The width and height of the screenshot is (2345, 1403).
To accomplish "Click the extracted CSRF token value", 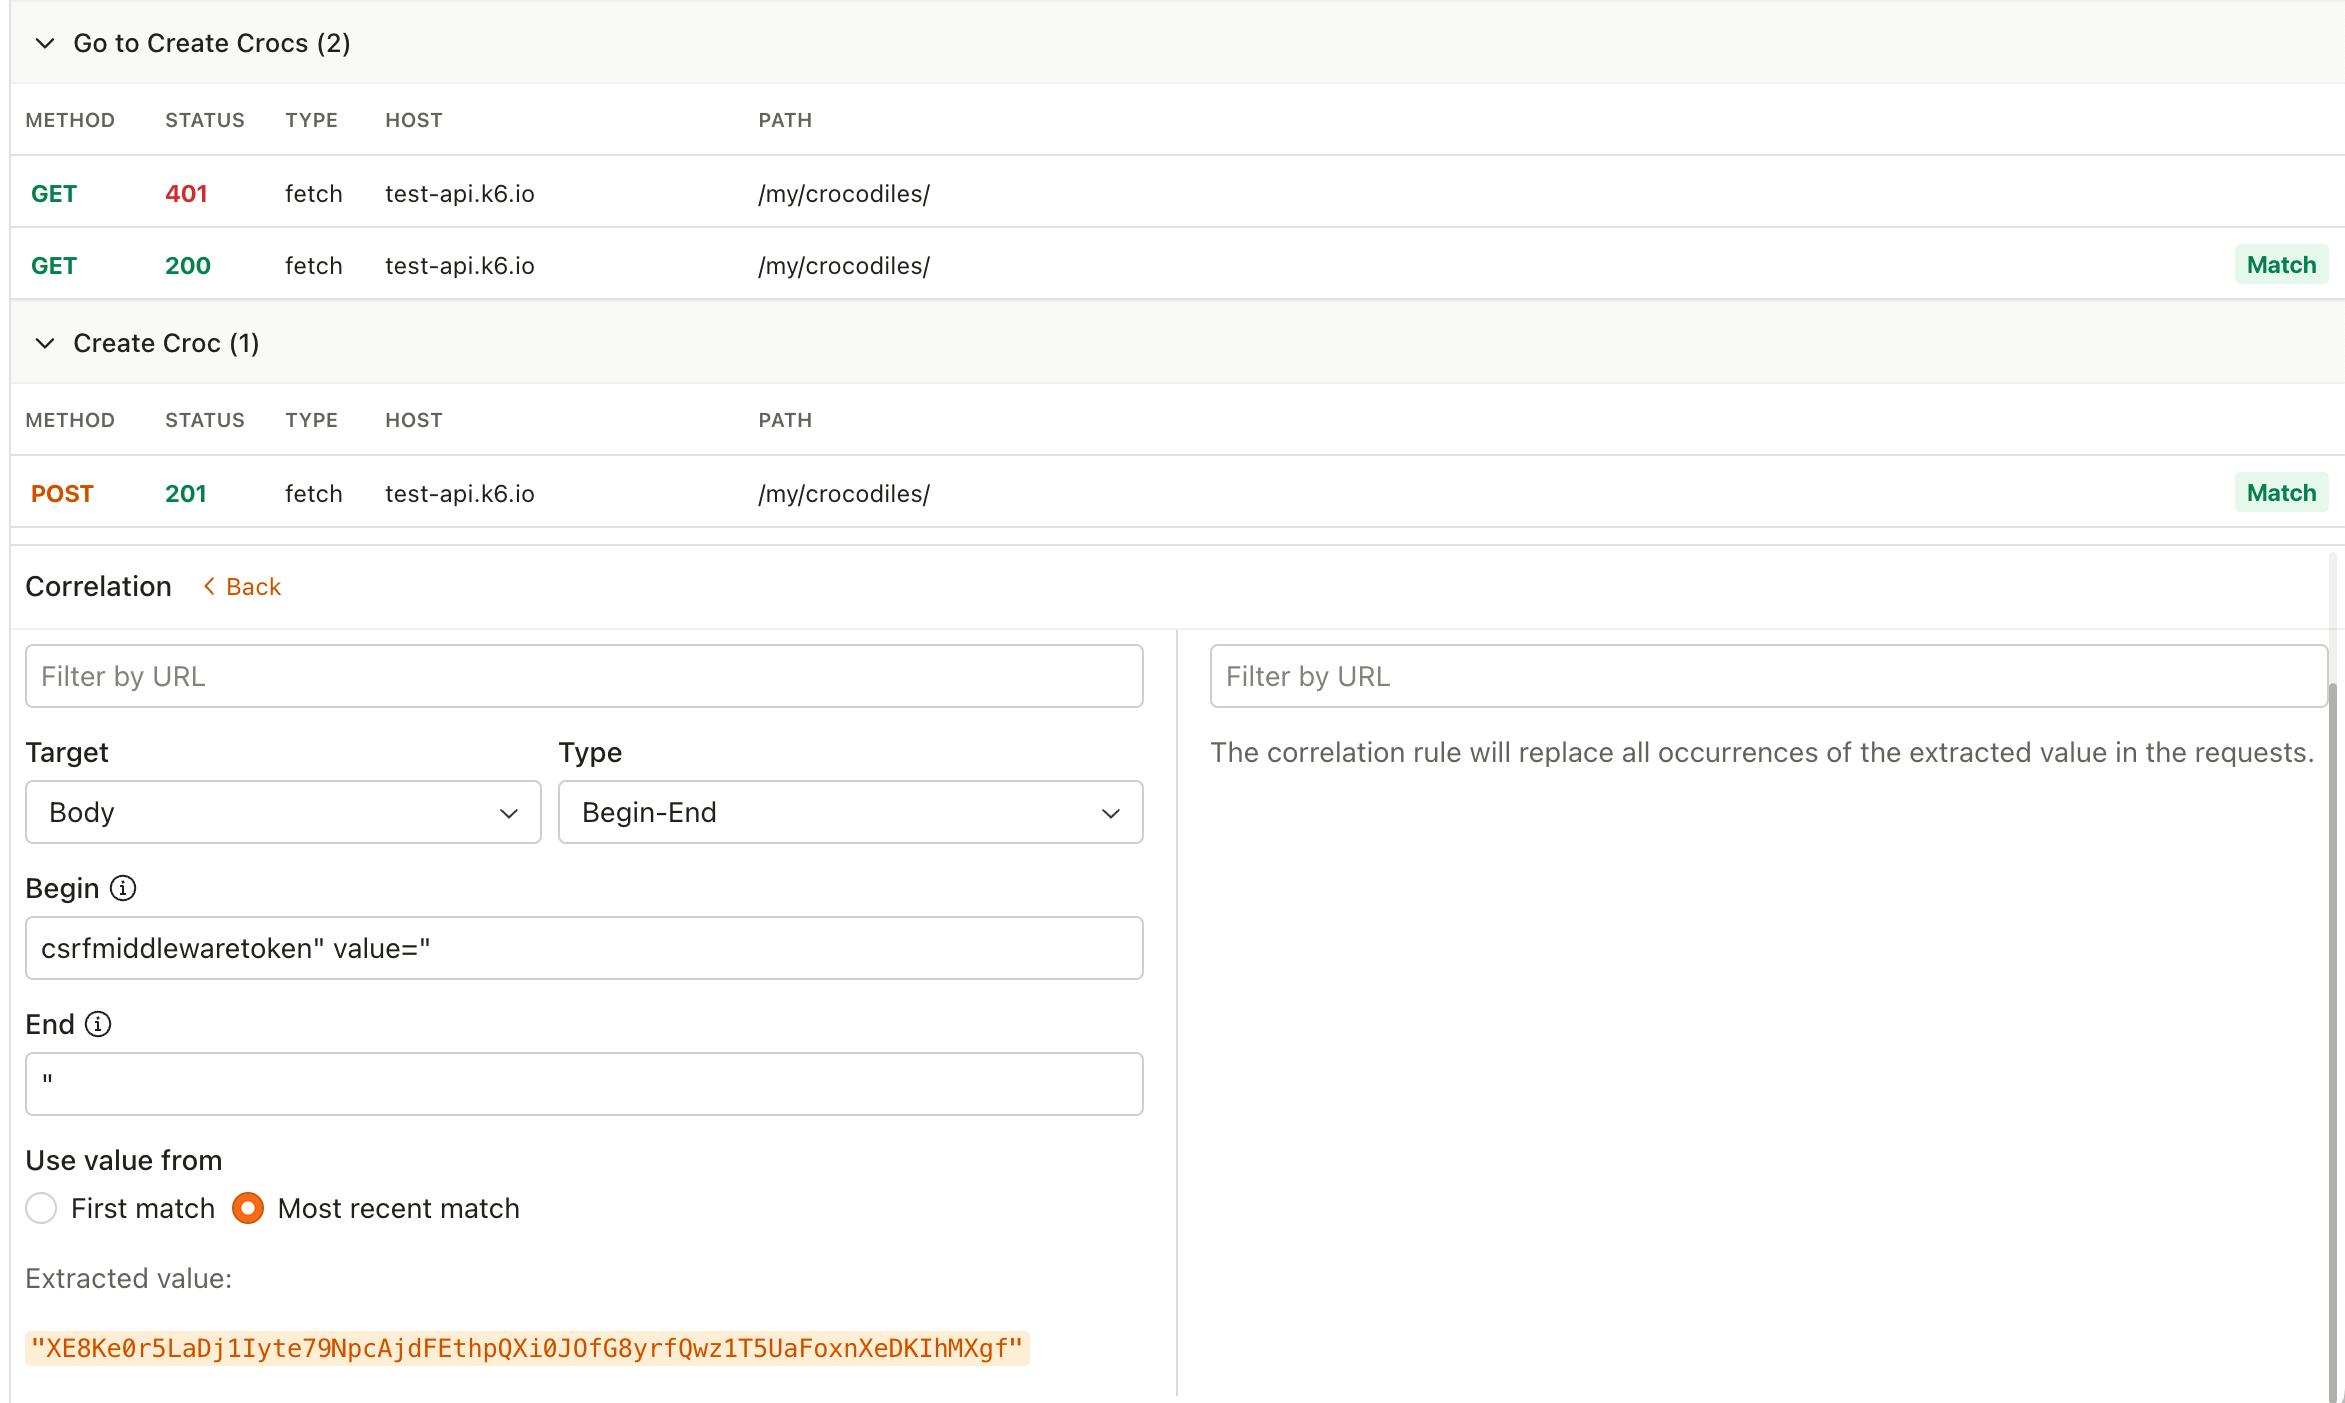I will (x=527, y=1348).
